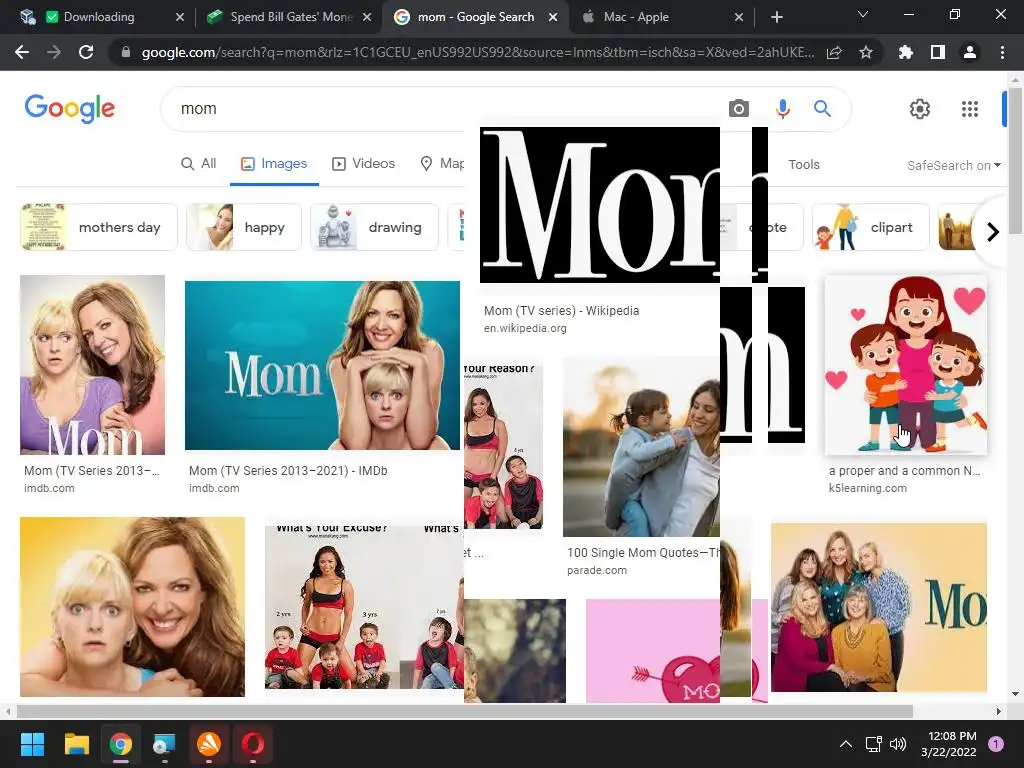Viewport: 1024px width, 768px height.
Task: Open File Explorer from taskbar
Action: tap(76, 744)
